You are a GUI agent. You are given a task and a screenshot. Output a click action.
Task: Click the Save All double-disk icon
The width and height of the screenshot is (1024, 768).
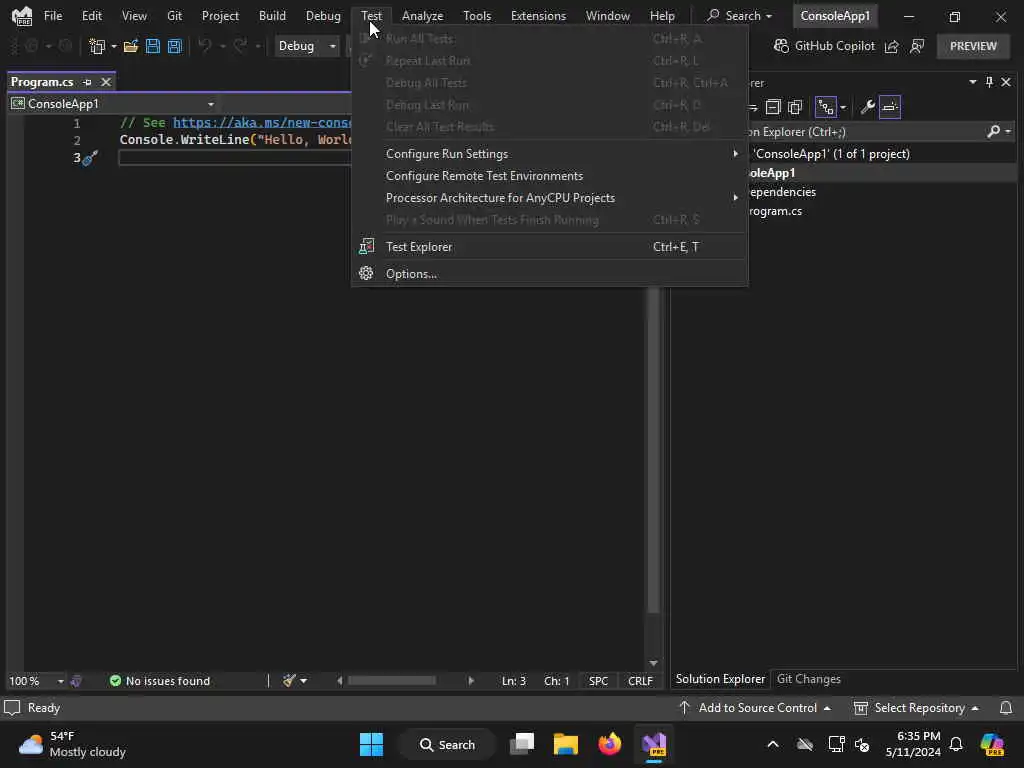point(174,46)
